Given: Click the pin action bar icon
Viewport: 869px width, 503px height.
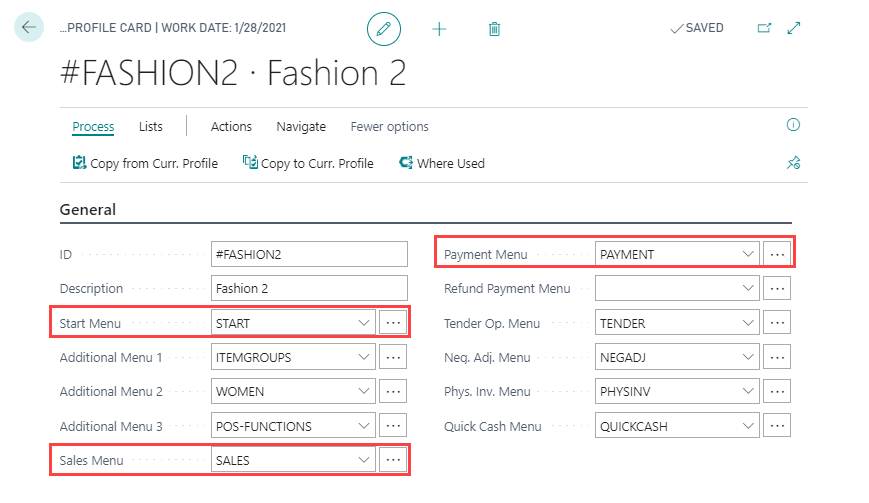Looking at the screenshot, I should click(794, 163).
